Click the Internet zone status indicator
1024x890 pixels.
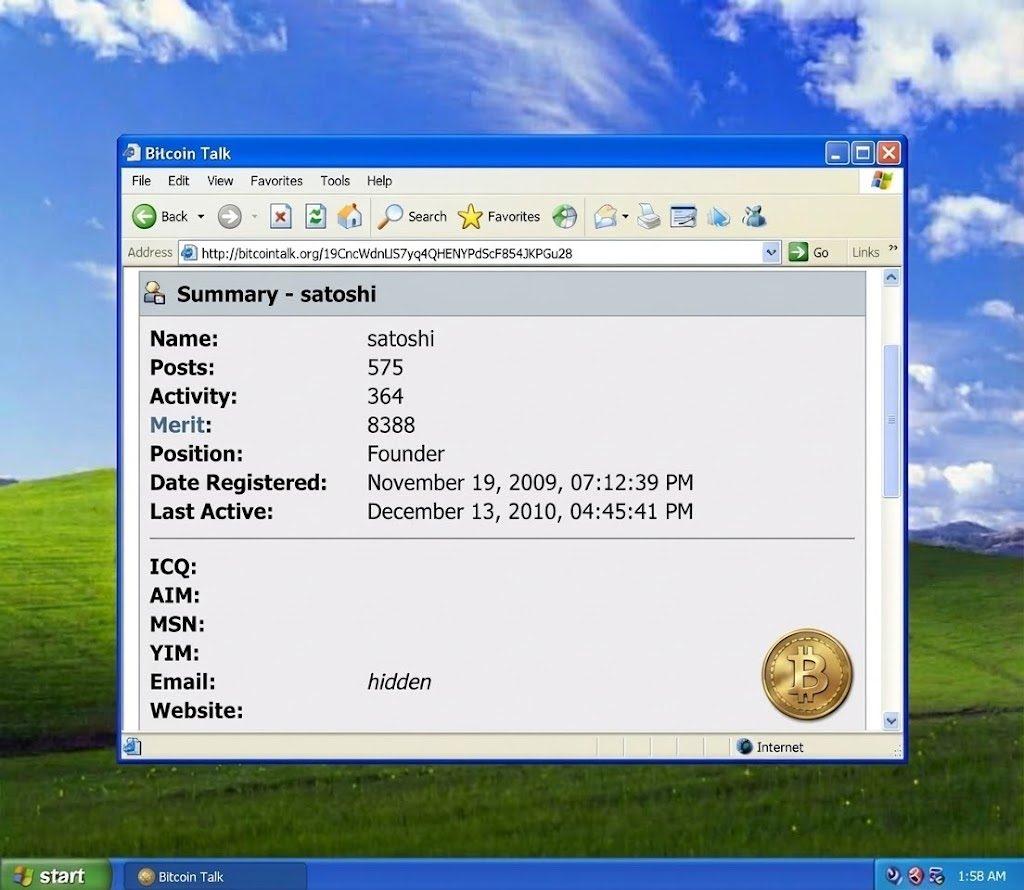click(771, 747)
